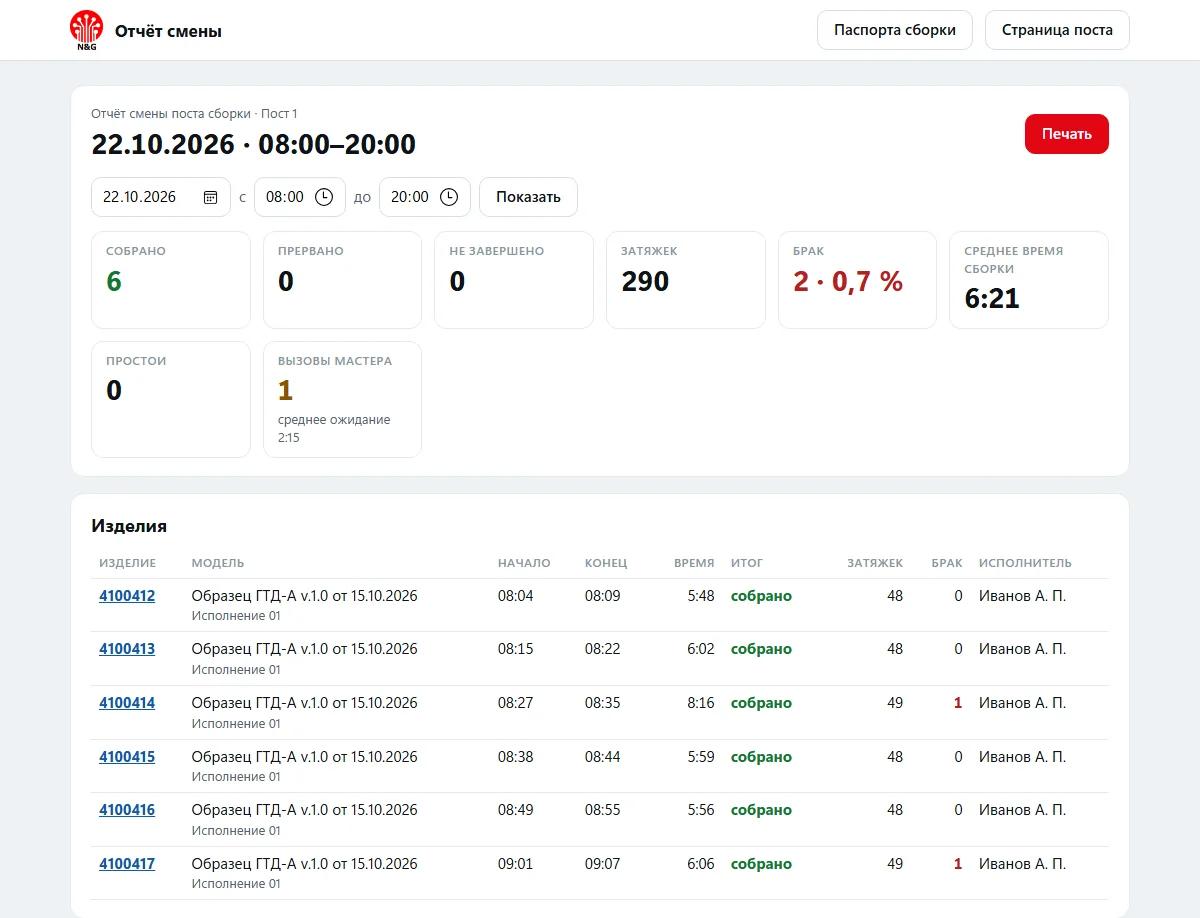Select the Не завершено summary card

pos(514,280)
